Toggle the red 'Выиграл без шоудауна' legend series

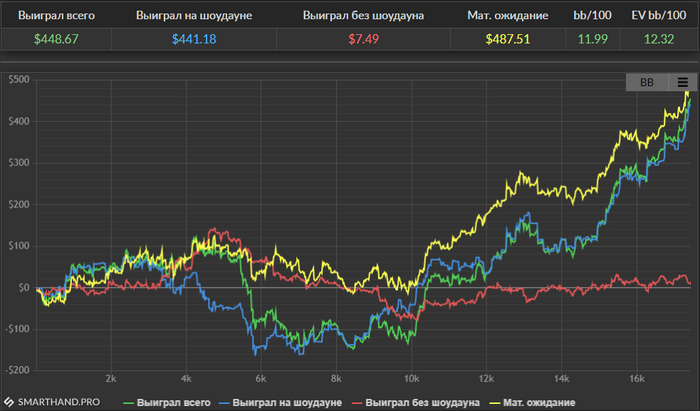click(416, 403)
